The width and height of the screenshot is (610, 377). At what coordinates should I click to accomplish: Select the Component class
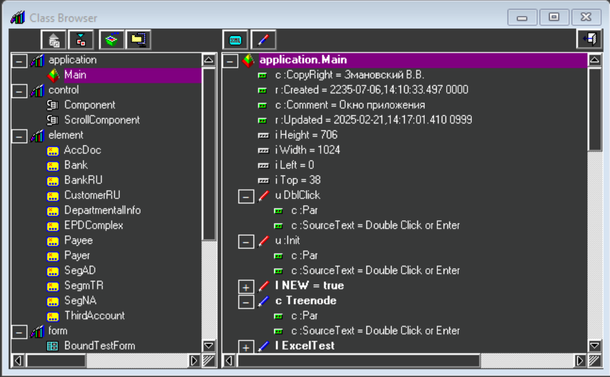tap(89, 105)
